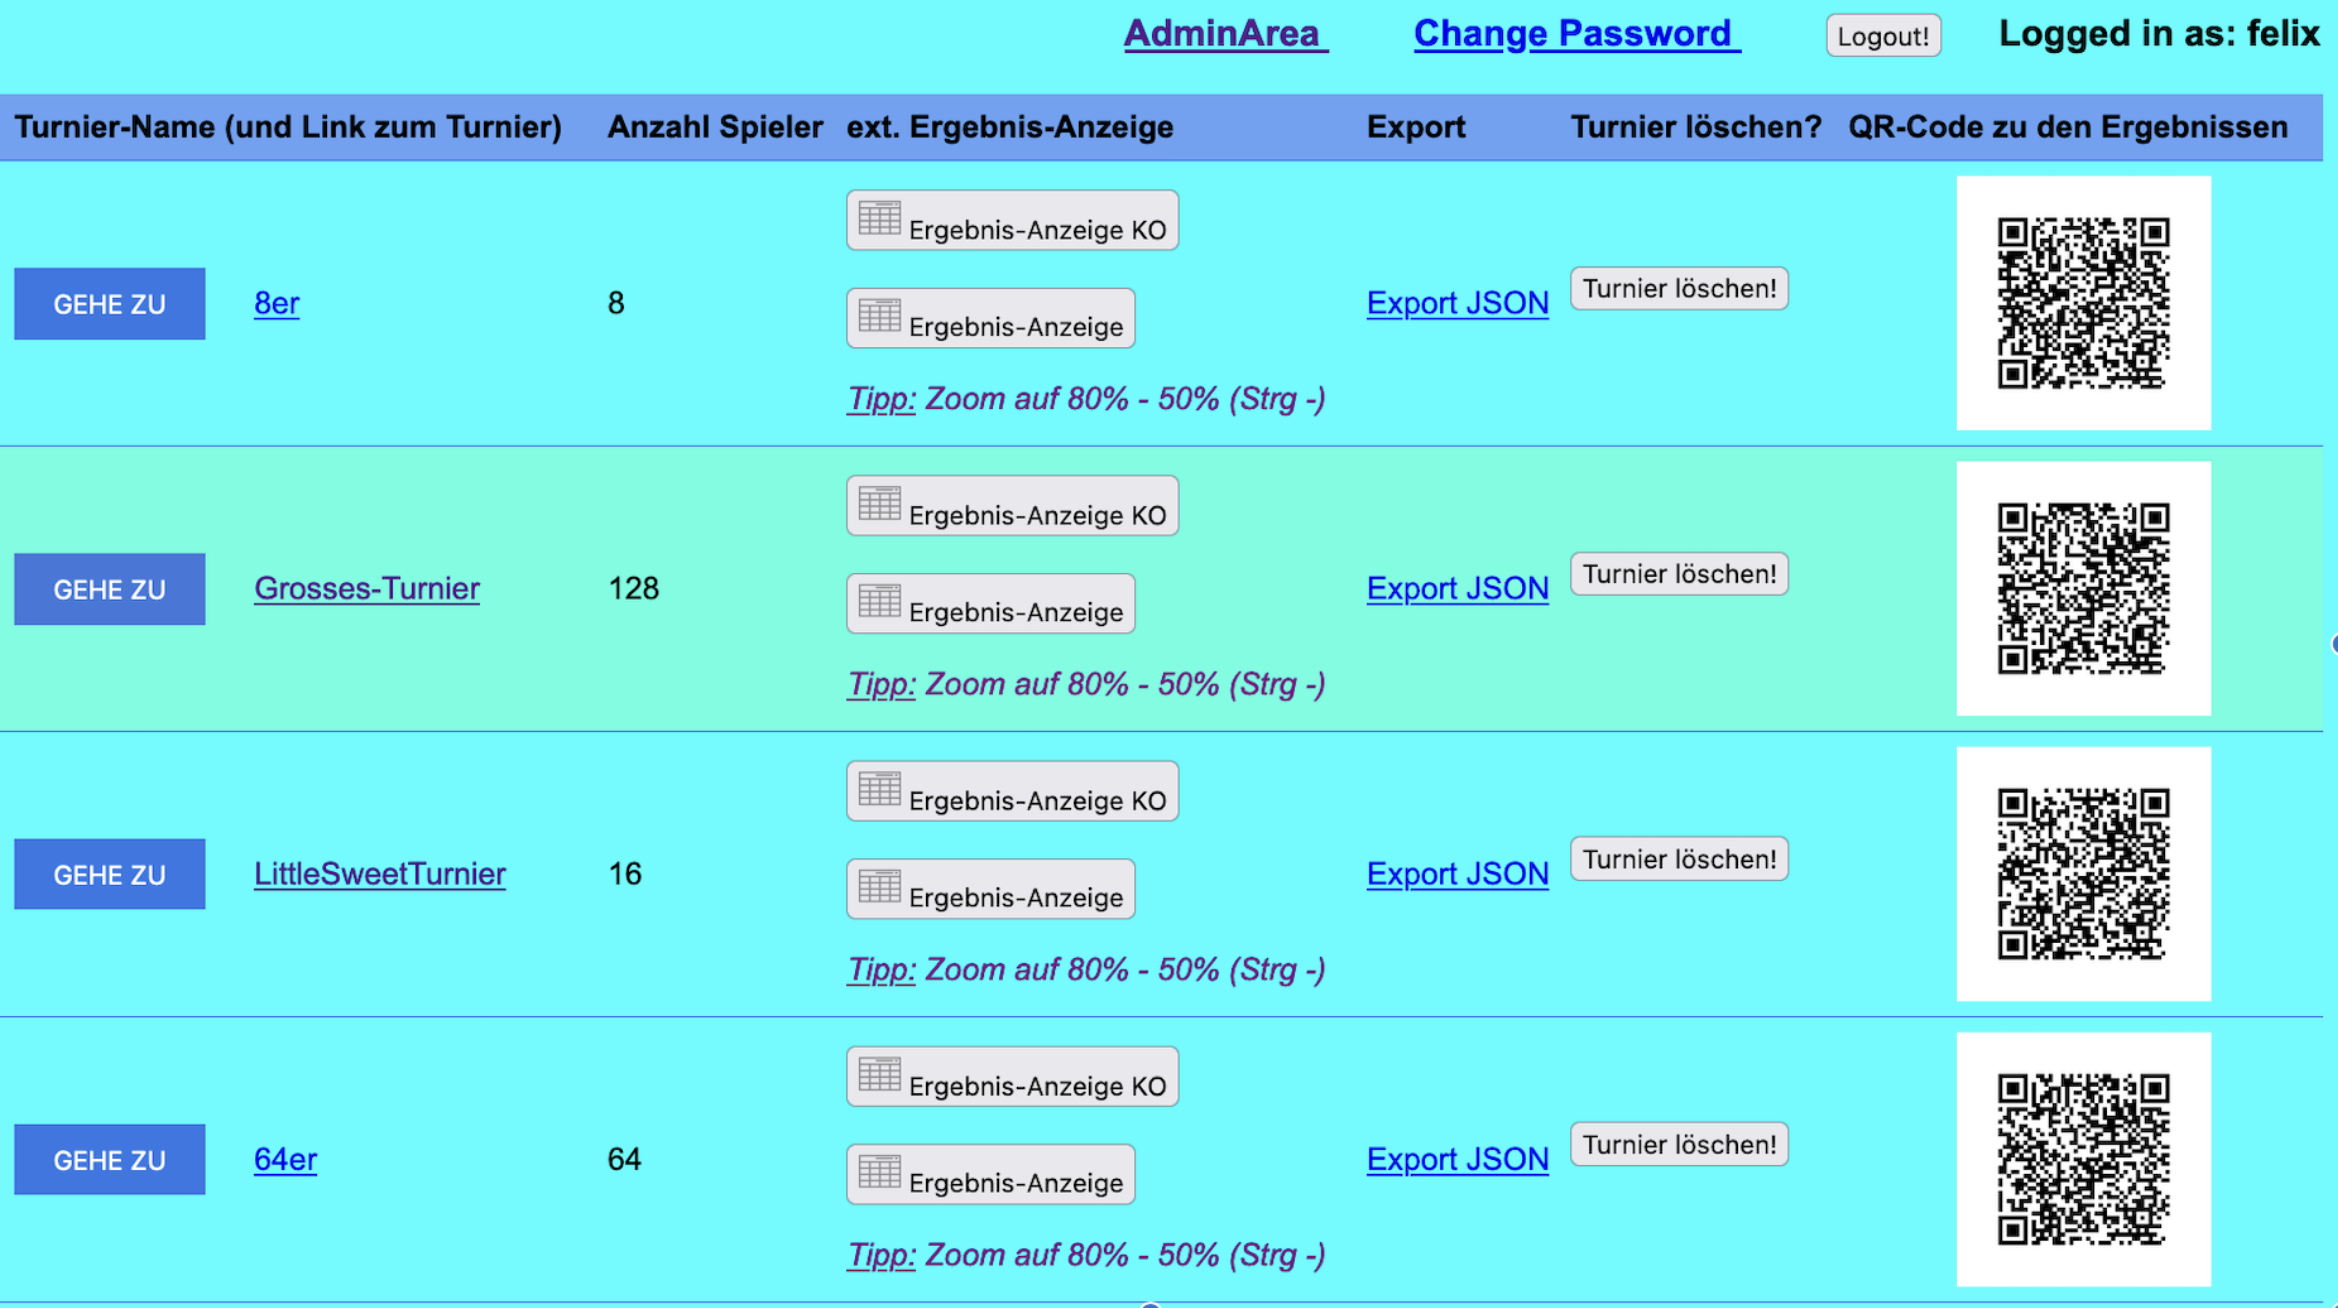Open the Grosses-Turnier tournament link

(366, 589)
